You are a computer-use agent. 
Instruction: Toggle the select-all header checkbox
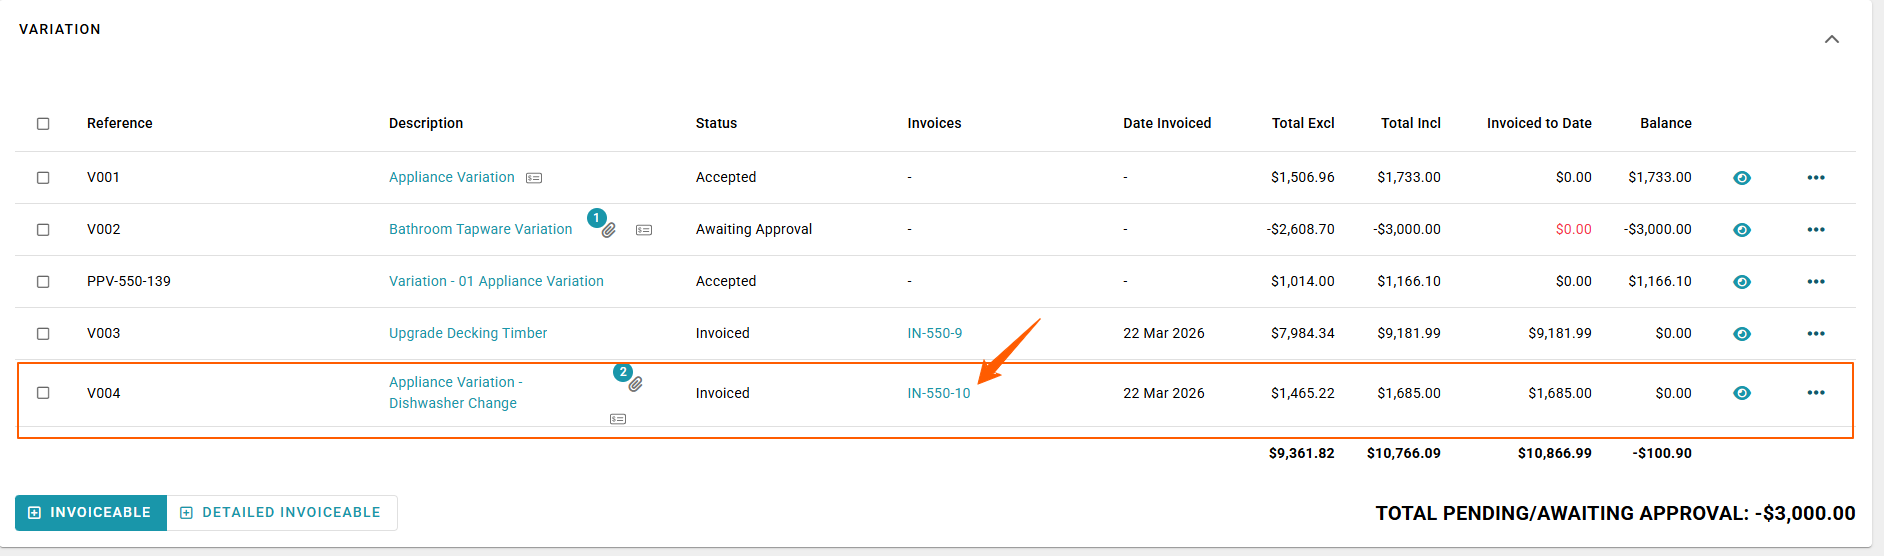(x=43, y=124)
